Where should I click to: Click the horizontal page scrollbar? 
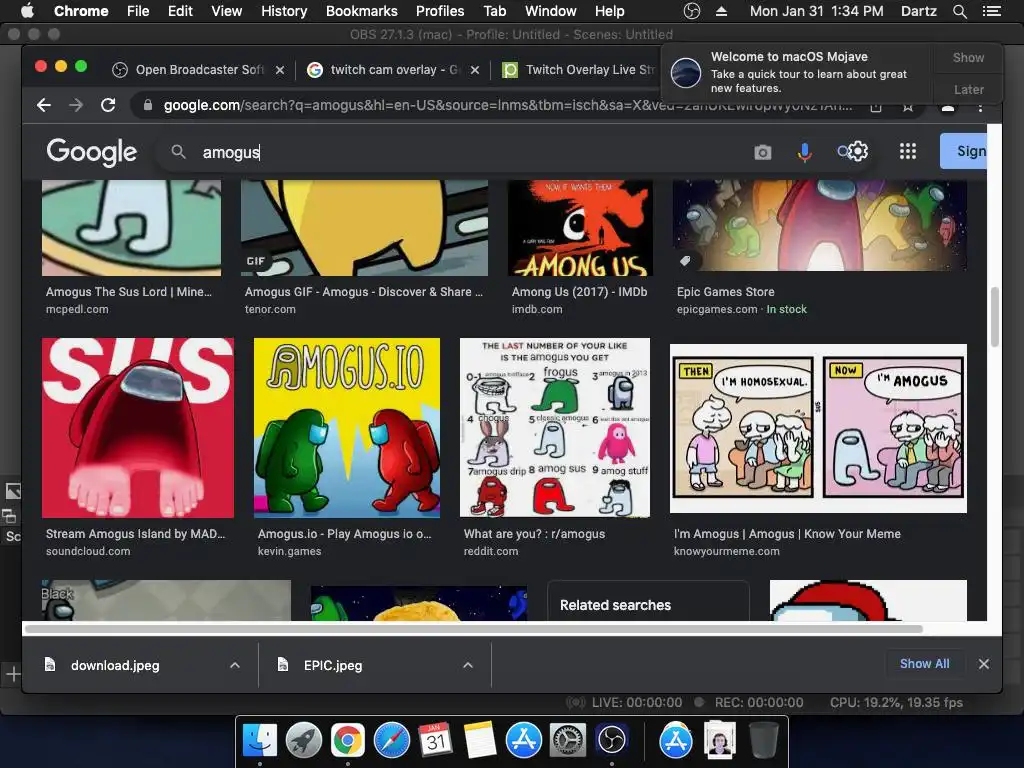(474, 629)
